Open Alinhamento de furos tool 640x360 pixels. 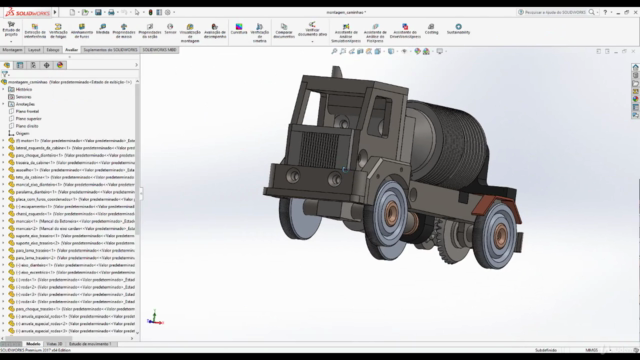coord(82,31)
